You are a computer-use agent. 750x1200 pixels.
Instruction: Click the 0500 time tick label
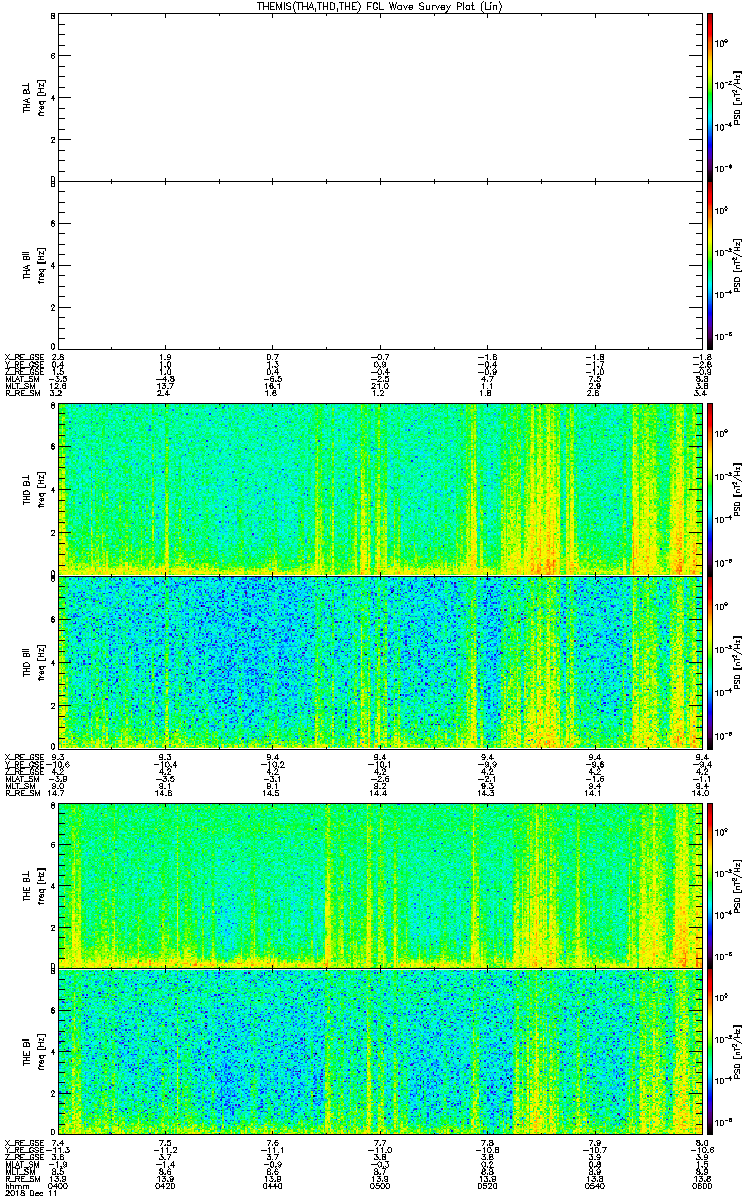380,1184
